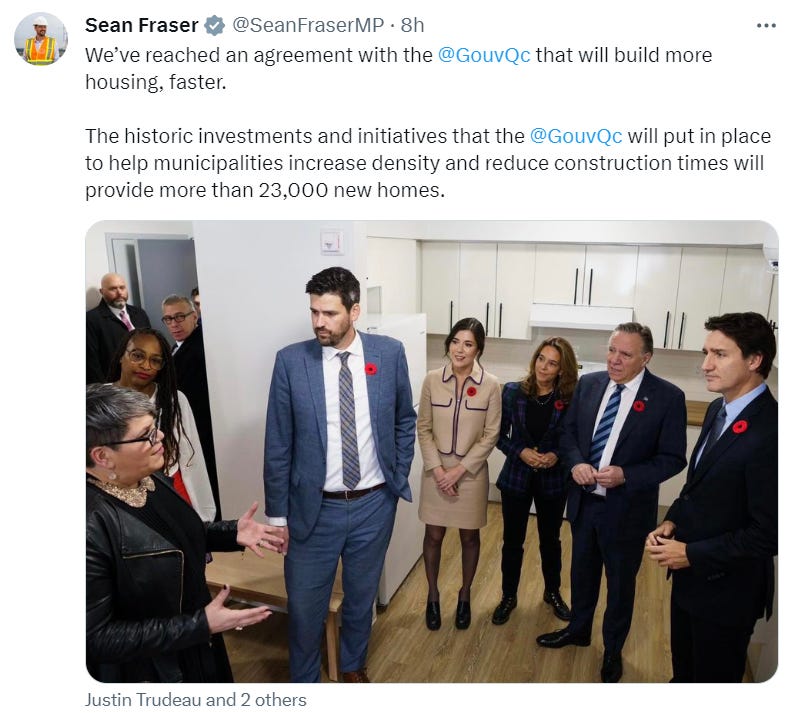Click the tweet's first paragraph text
800x713 pixels.
click(398, 68)
